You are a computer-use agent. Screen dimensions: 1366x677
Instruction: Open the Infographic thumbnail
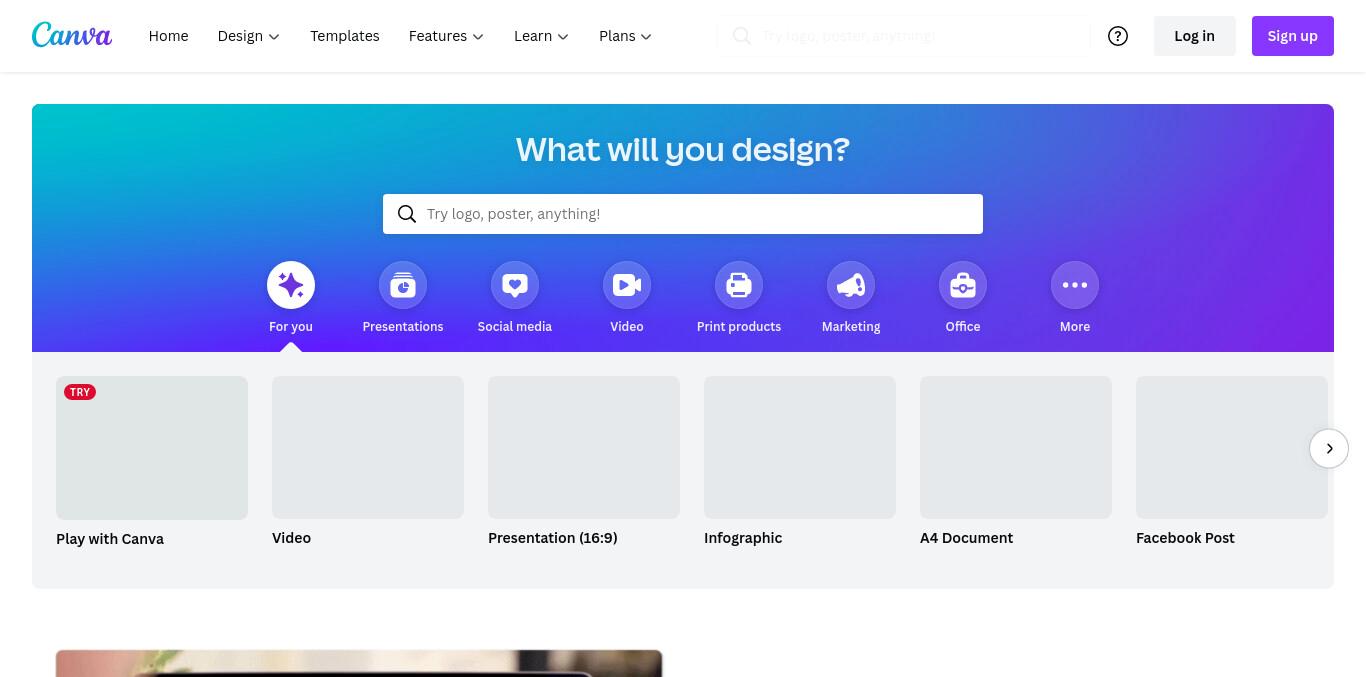[x=800, y=447]
